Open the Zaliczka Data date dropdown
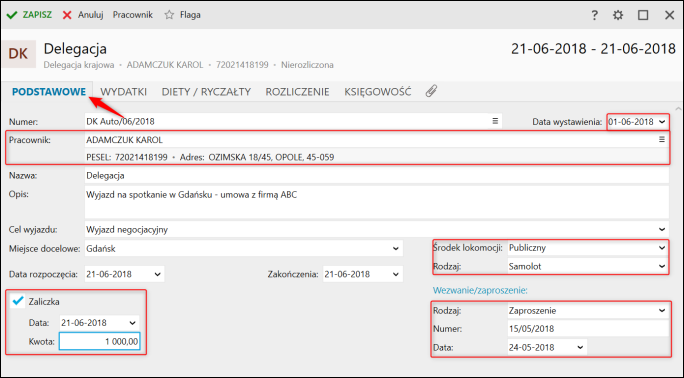Image resolution: width=684 pixels, height=378 pixels. [133, 323]
